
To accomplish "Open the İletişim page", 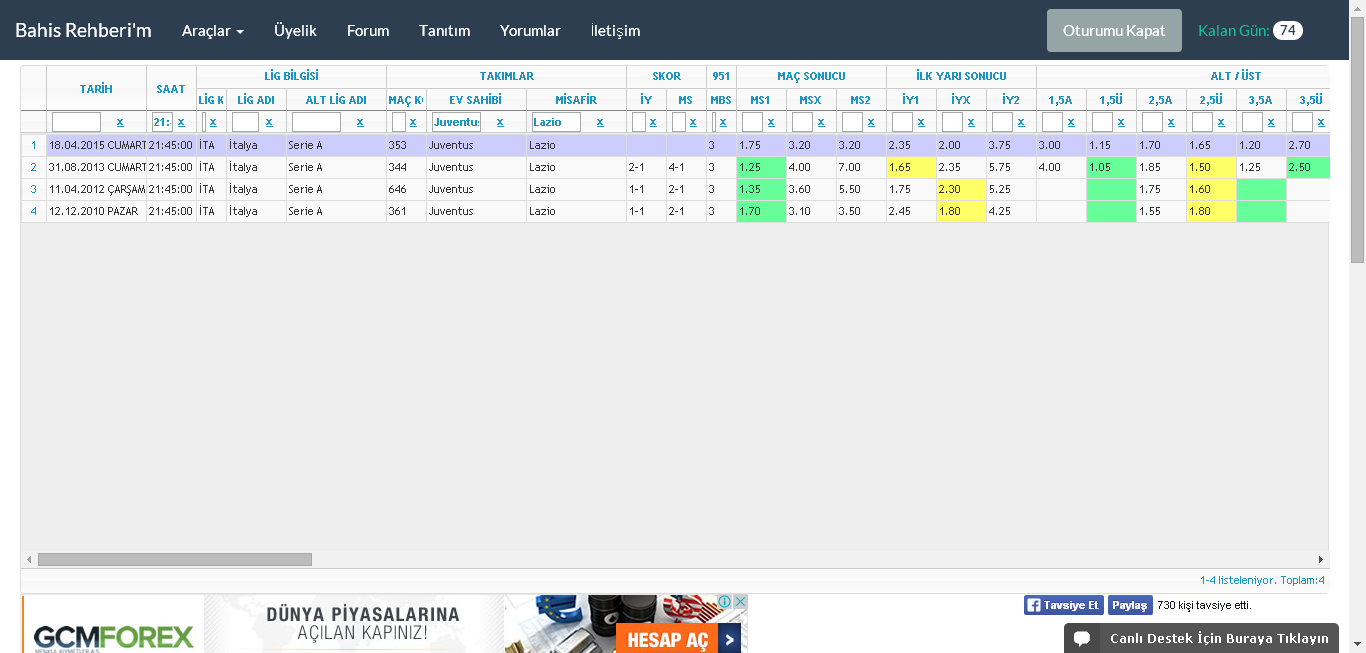I will coord(615,30).
